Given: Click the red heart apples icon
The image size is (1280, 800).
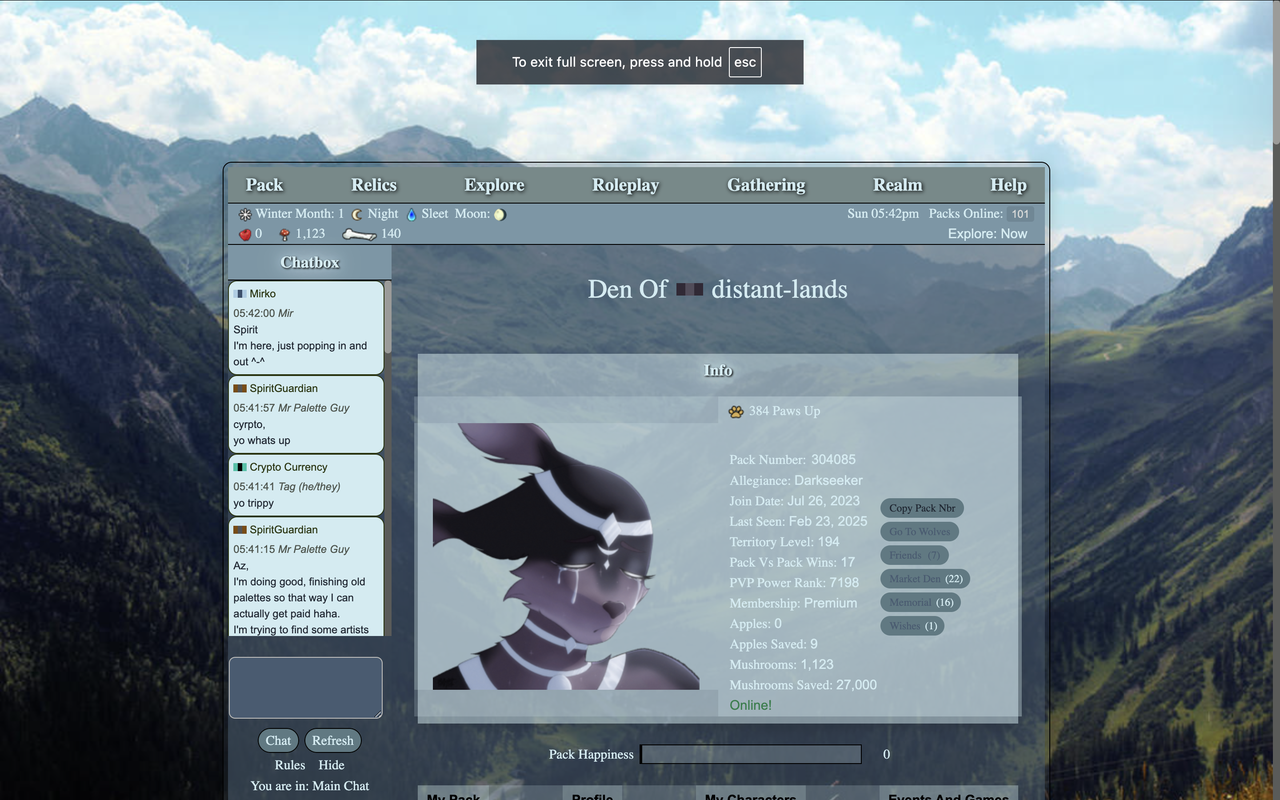Looking at the screenshot, I should point(243,233).
